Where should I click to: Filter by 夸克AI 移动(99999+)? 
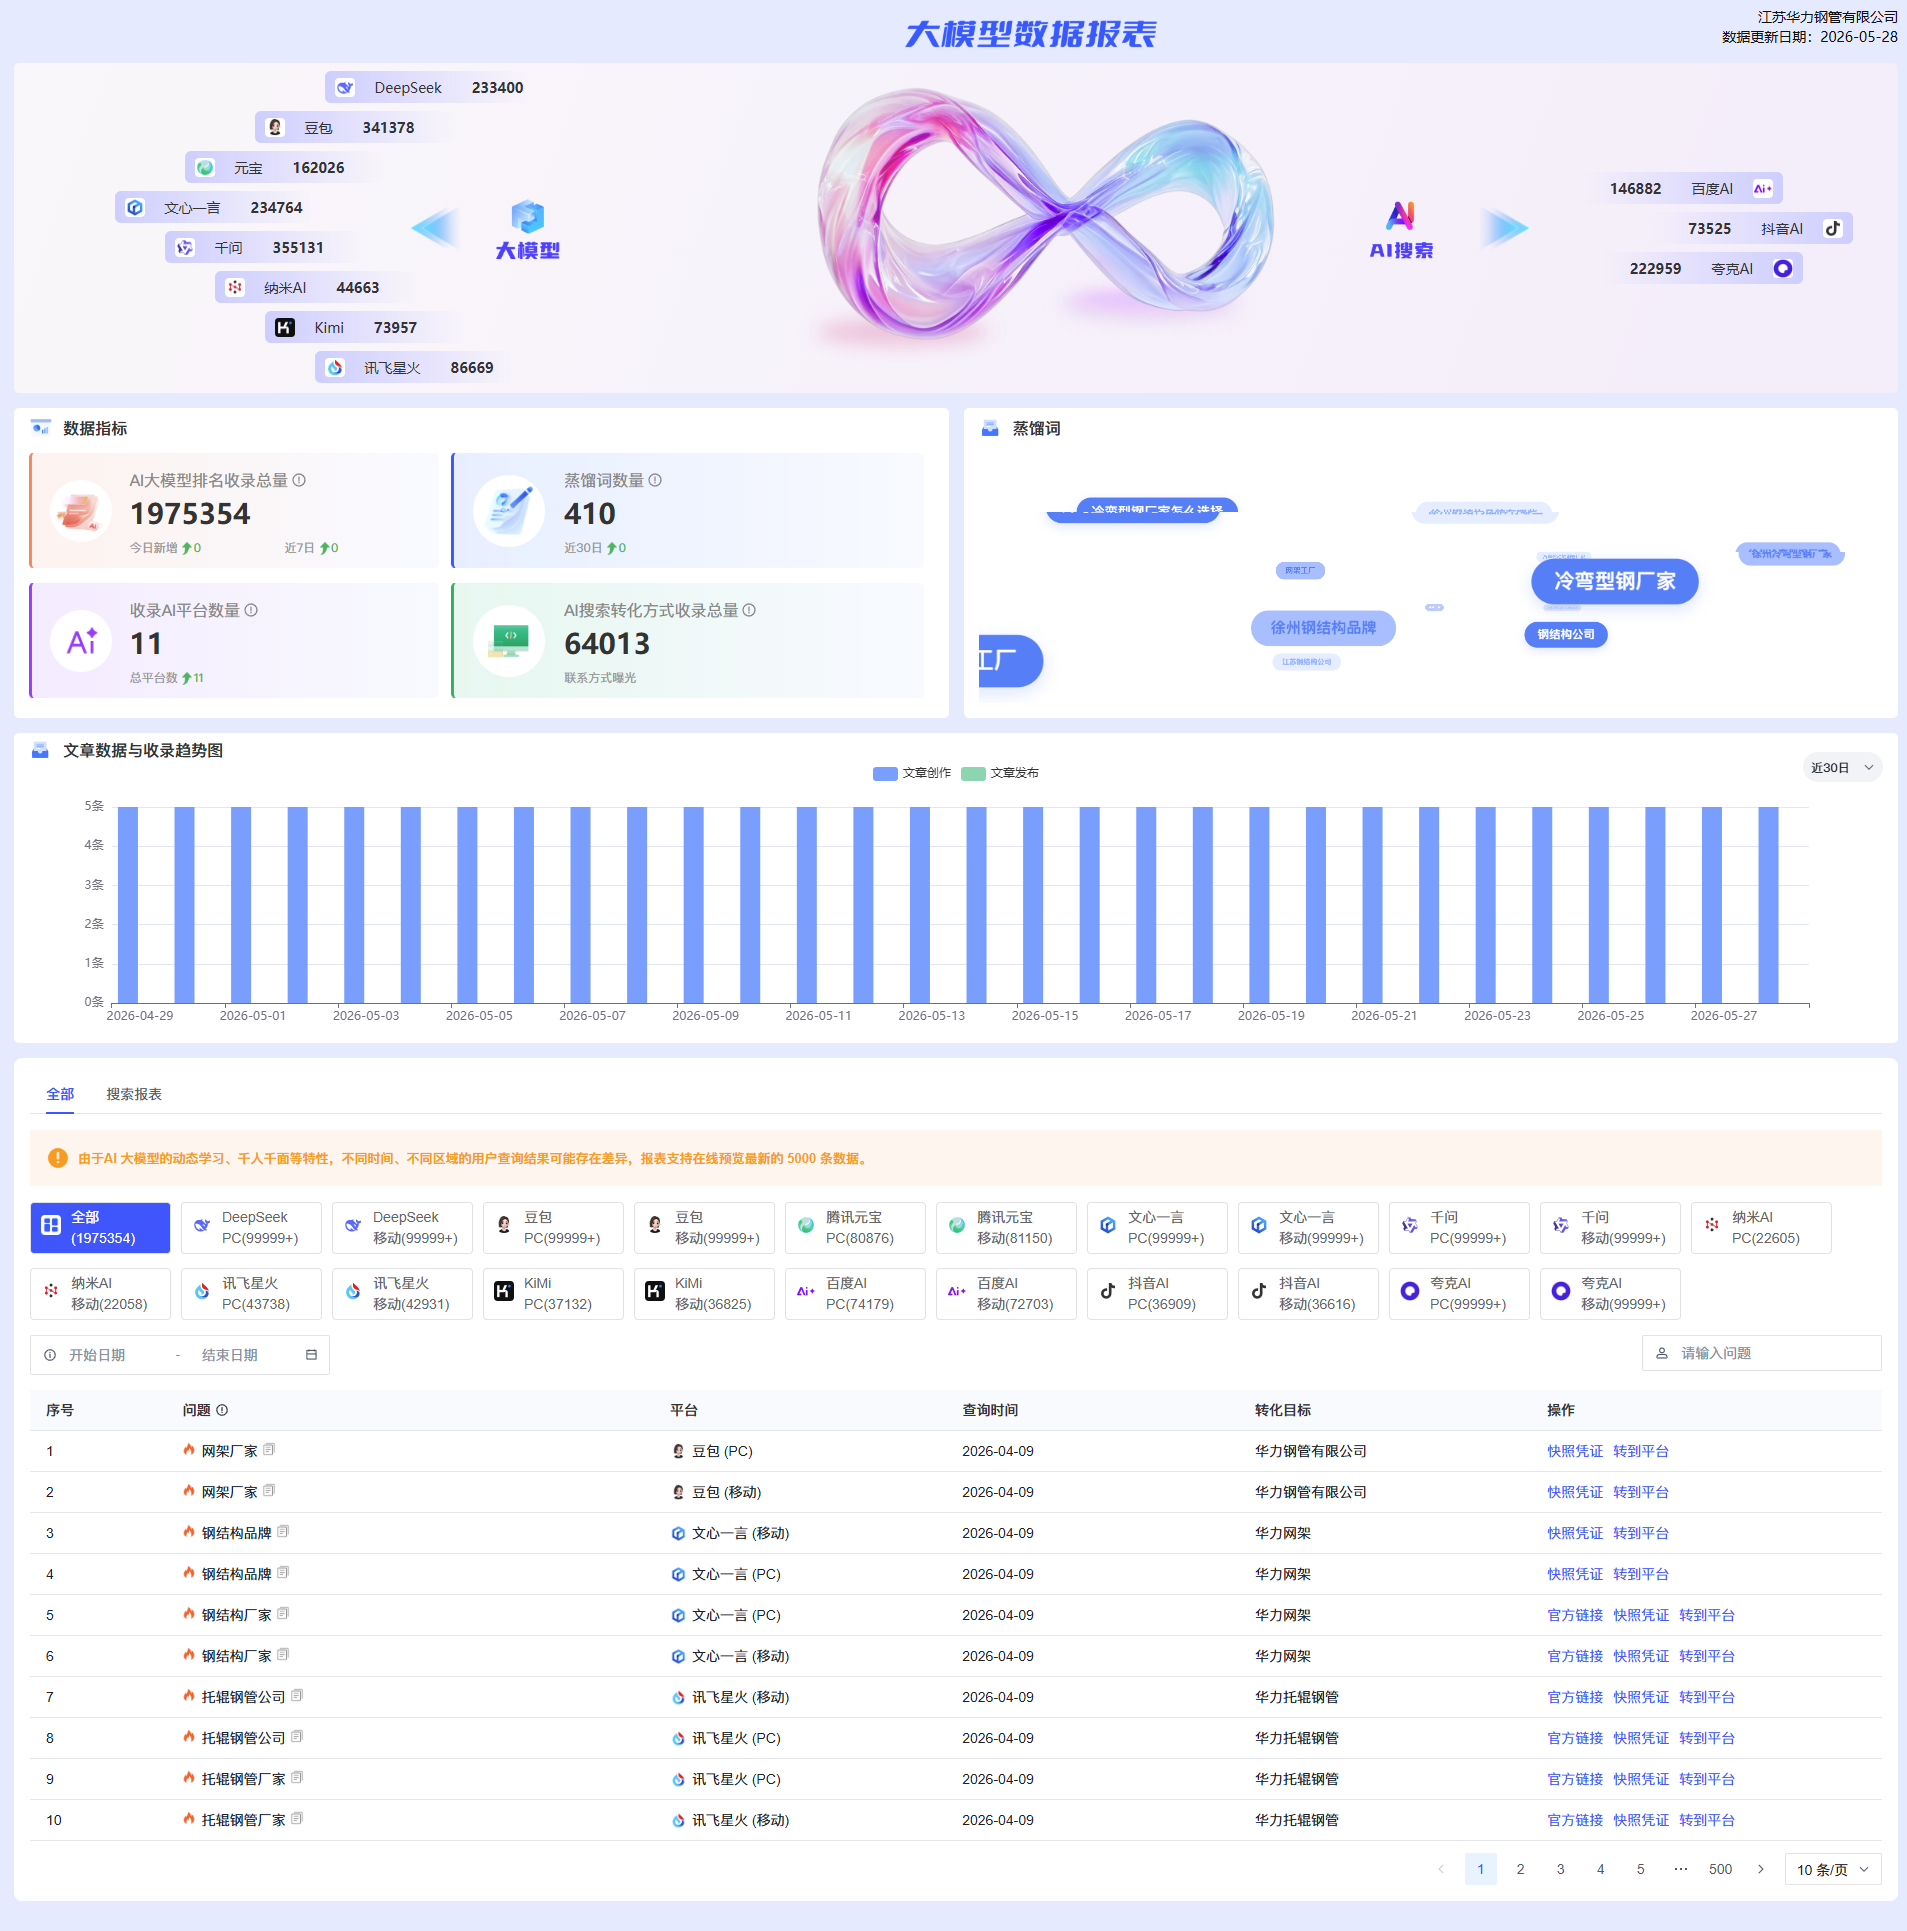click(1610, 1294)
